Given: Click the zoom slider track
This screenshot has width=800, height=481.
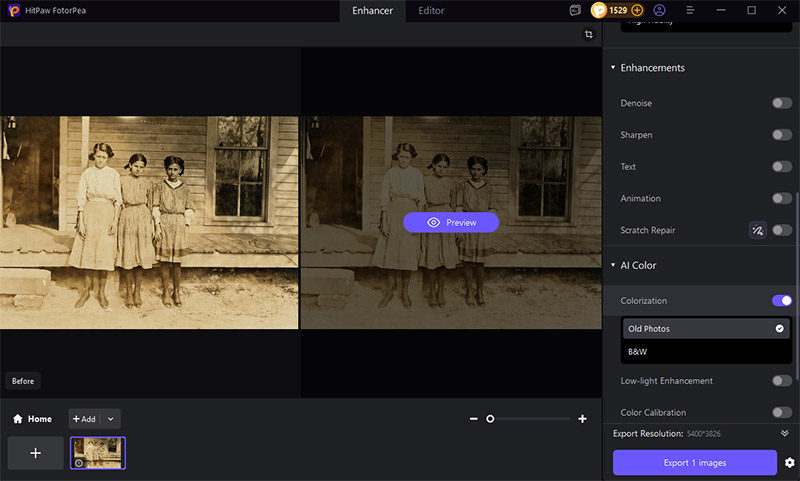Looking at the screenshot, I should coord(530,419).
